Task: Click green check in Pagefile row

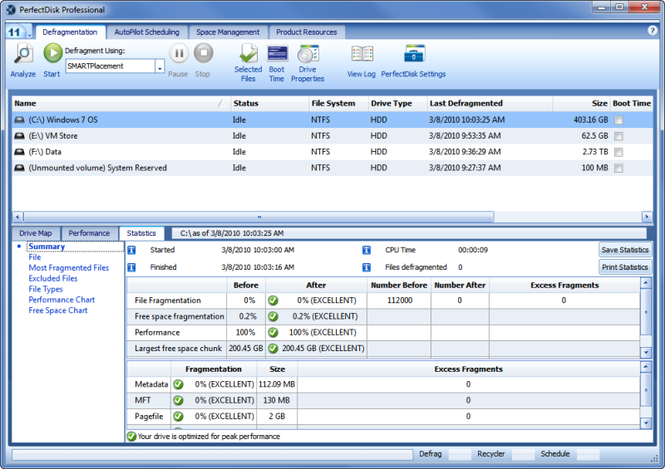Action: pos(179,416)
